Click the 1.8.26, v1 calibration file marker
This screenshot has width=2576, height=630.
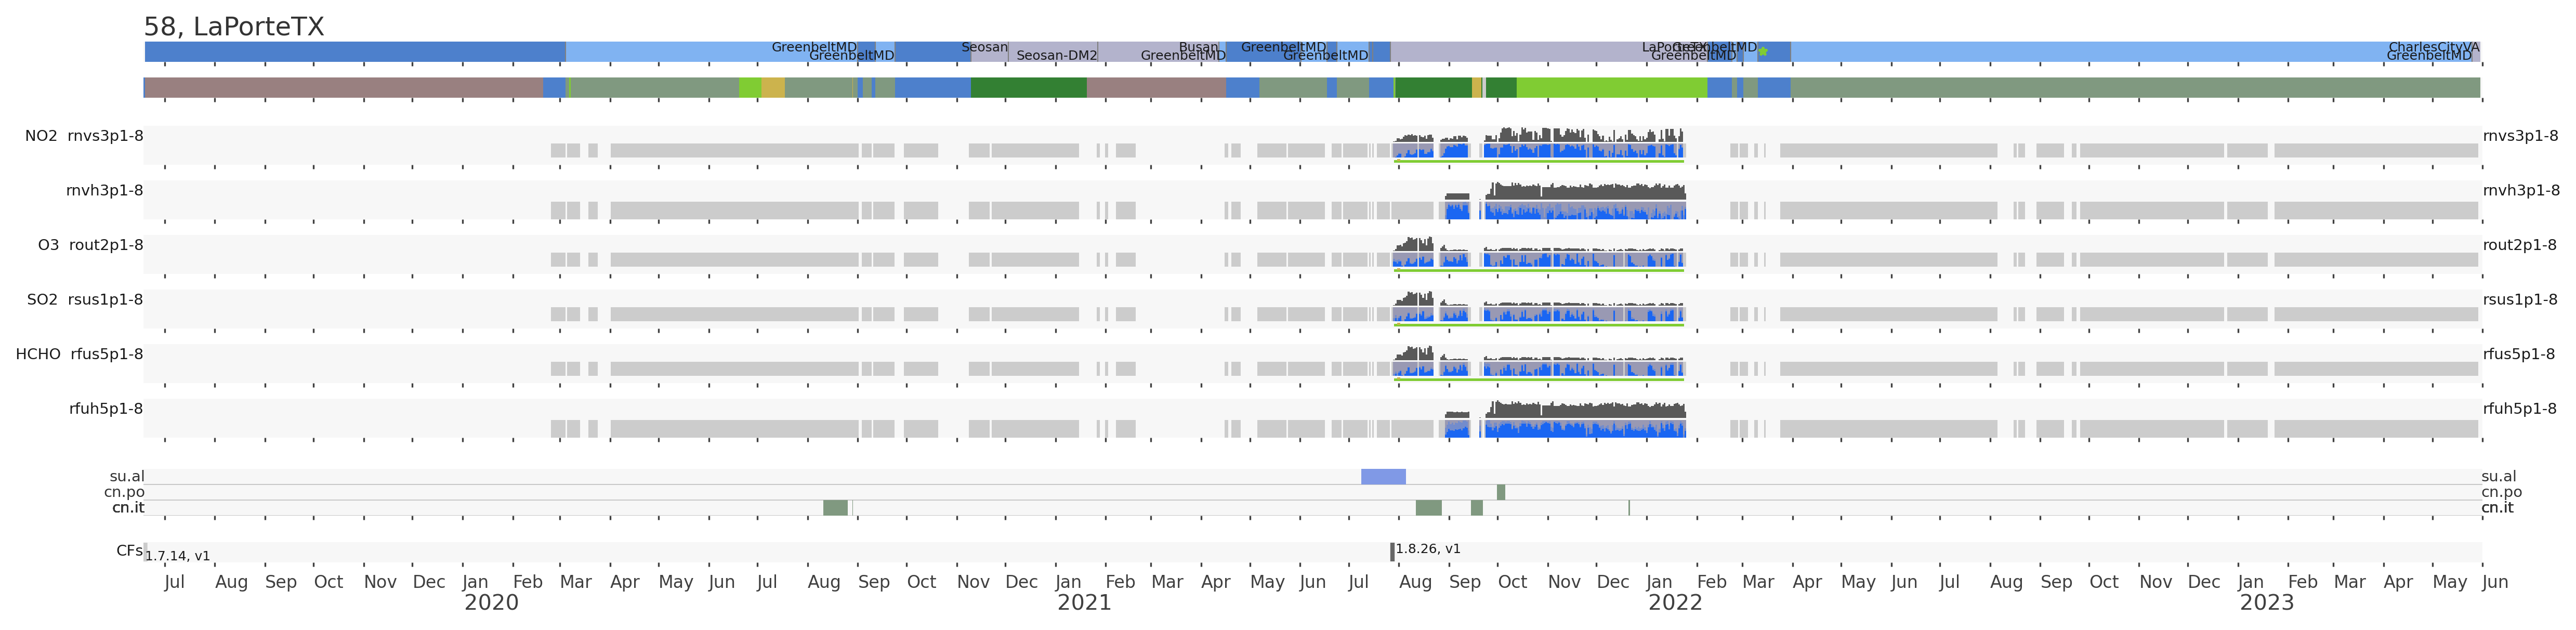1392,552
